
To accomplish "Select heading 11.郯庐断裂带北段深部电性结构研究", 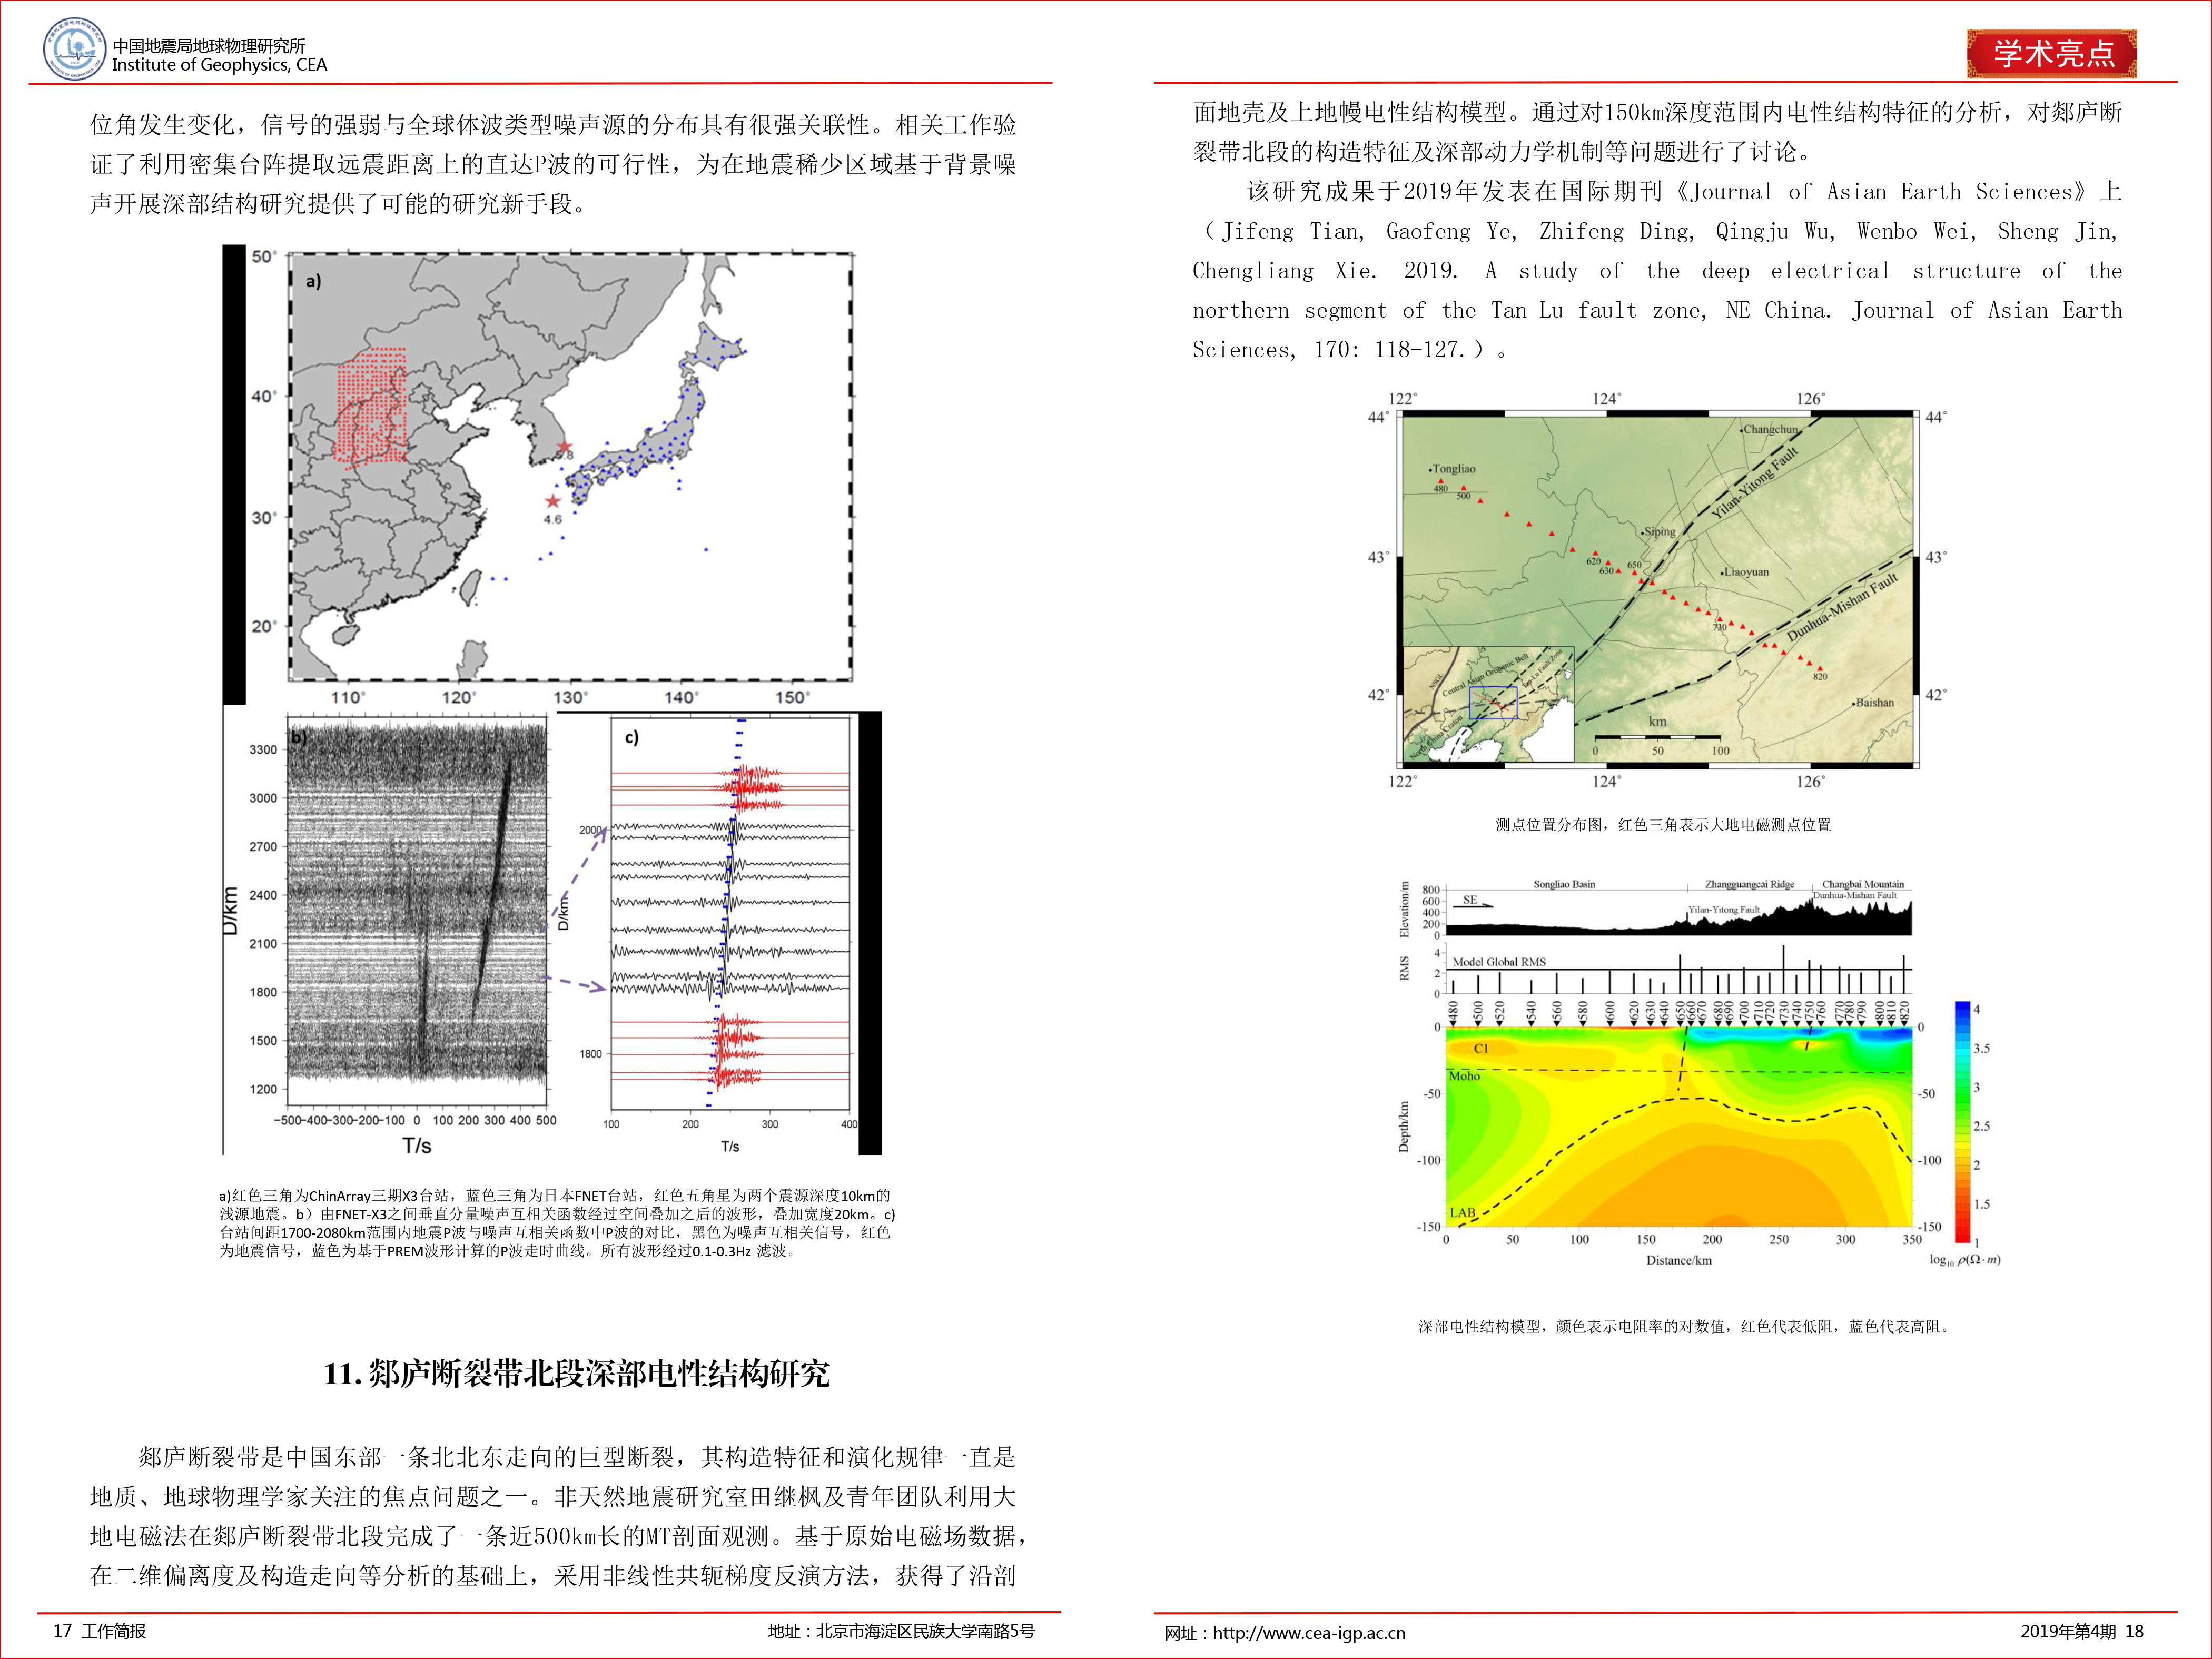I will point(576,1374).
